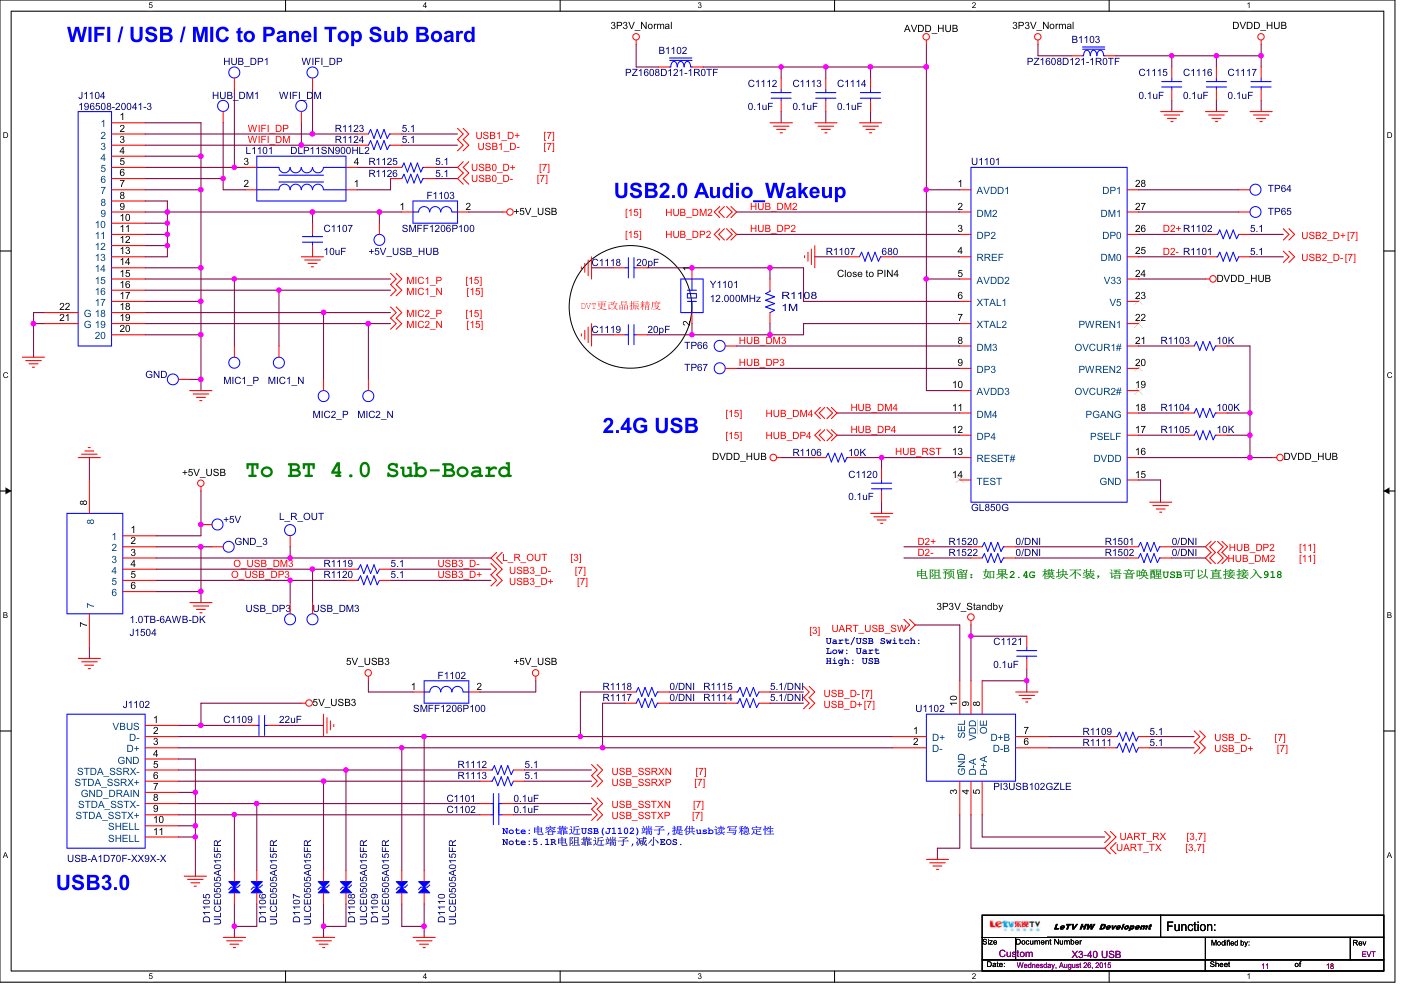Click the B1102 ferrite bead label
1404x993 pixels.
[673, 51]
